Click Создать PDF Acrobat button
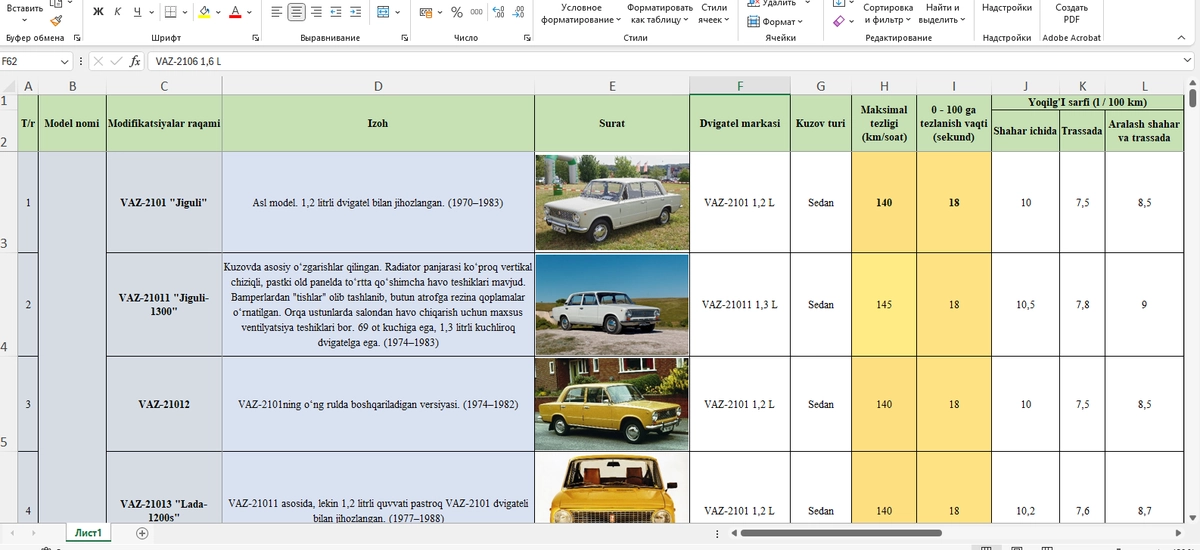Viewport: 1200px width, 550px height. coord(1071,13)
